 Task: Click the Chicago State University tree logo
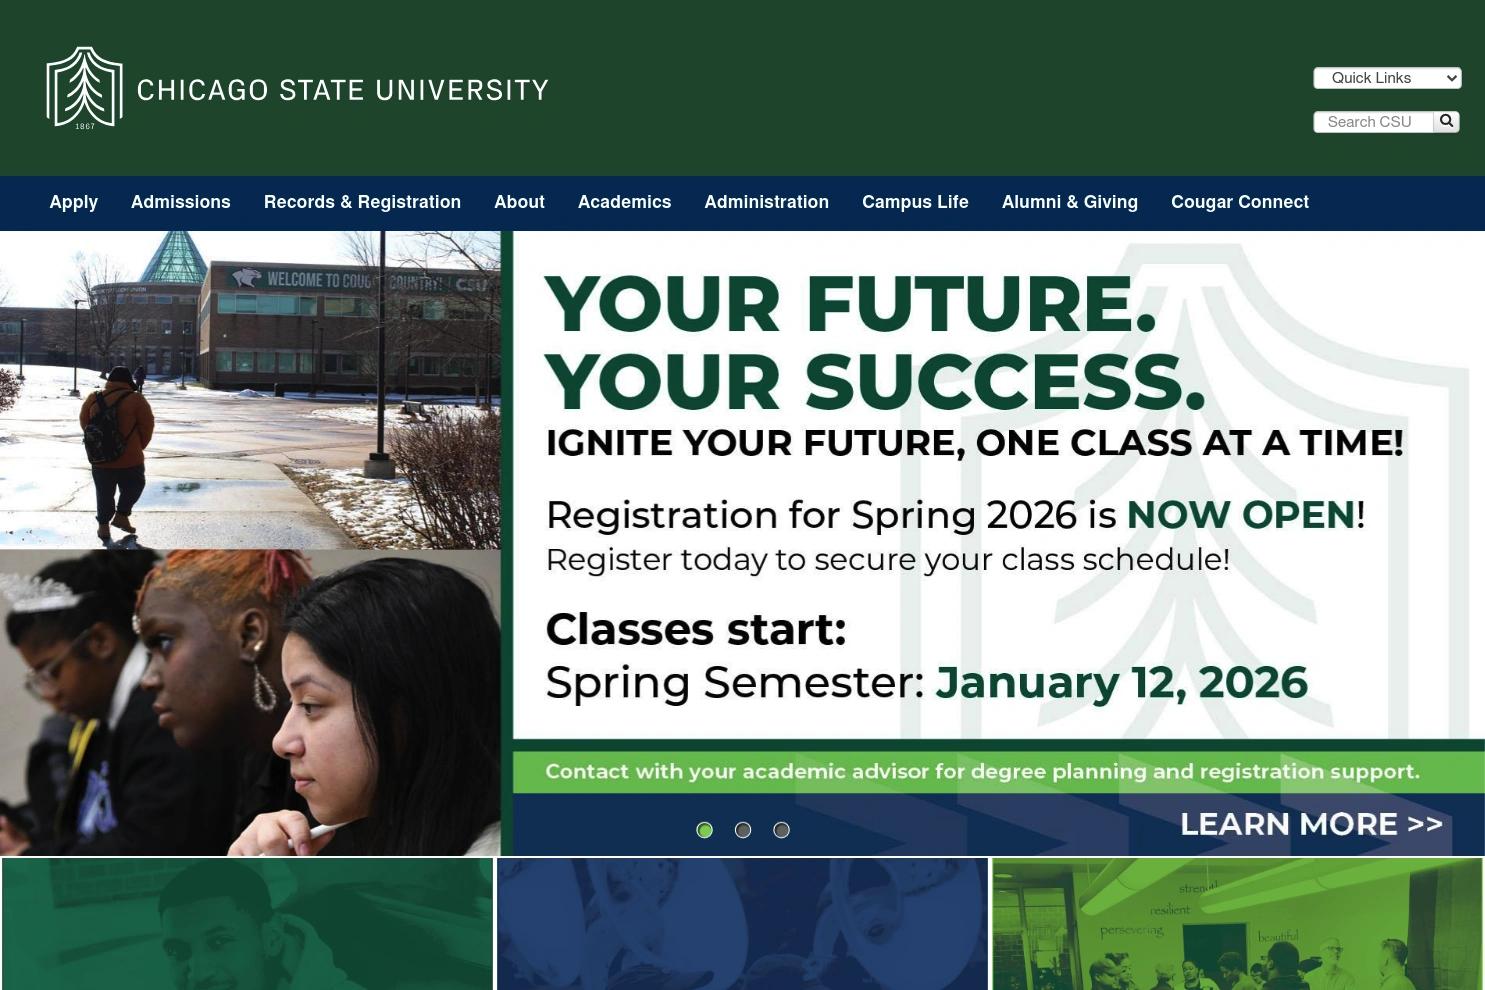coord(85,88)
